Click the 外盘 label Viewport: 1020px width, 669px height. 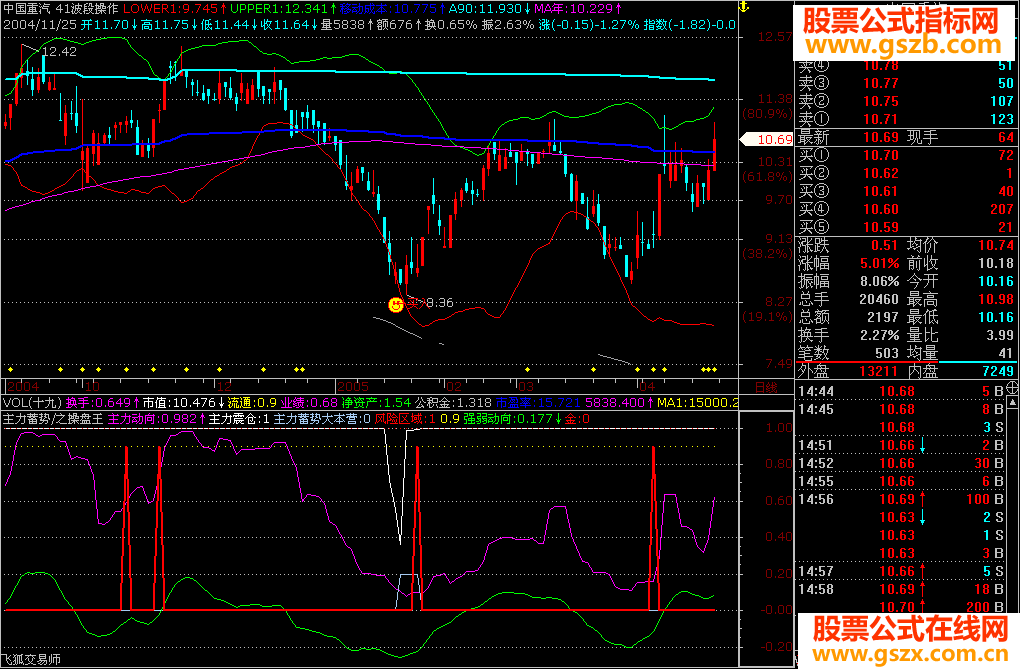[x=813, y=371]
